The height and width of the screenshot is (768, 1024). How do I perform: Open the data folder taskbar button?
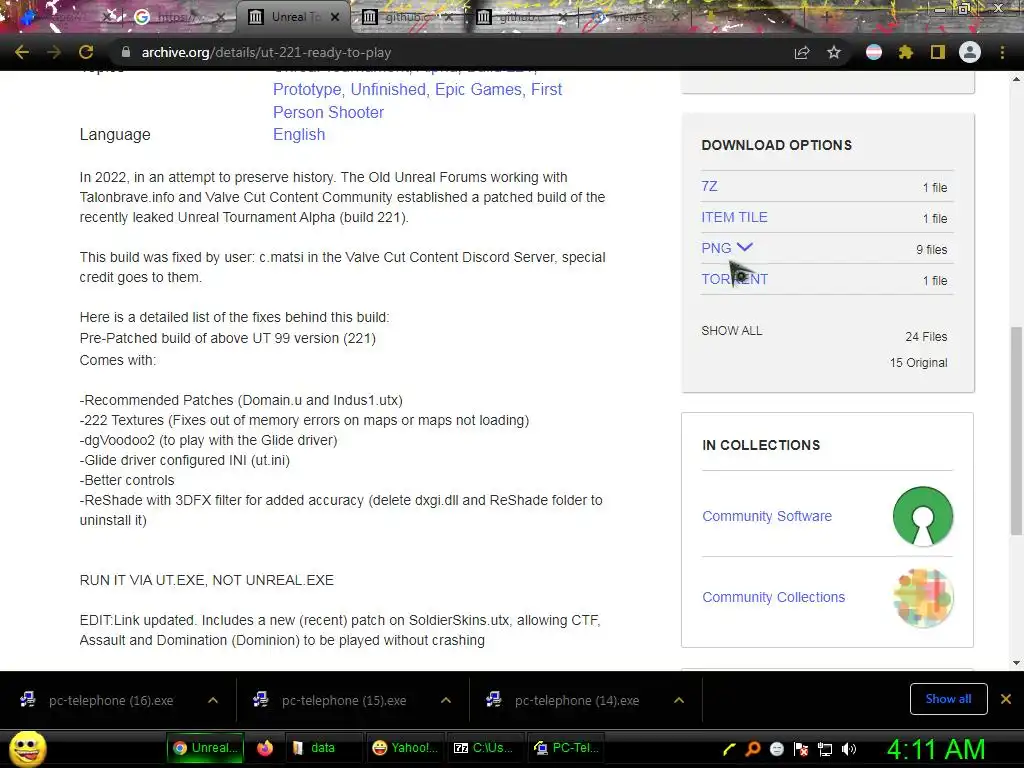point(323,748)
